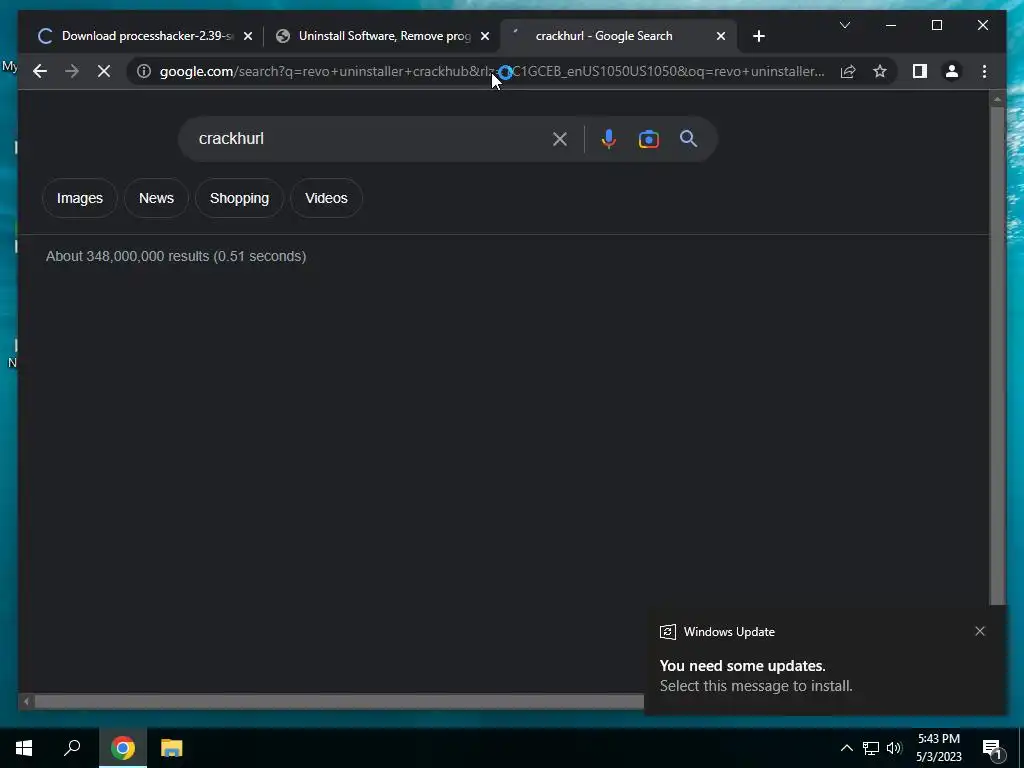Image resolution: width=1024 pixels, height=768 pixels.
Task: Open the network tray icon
Action: [871, 748]
